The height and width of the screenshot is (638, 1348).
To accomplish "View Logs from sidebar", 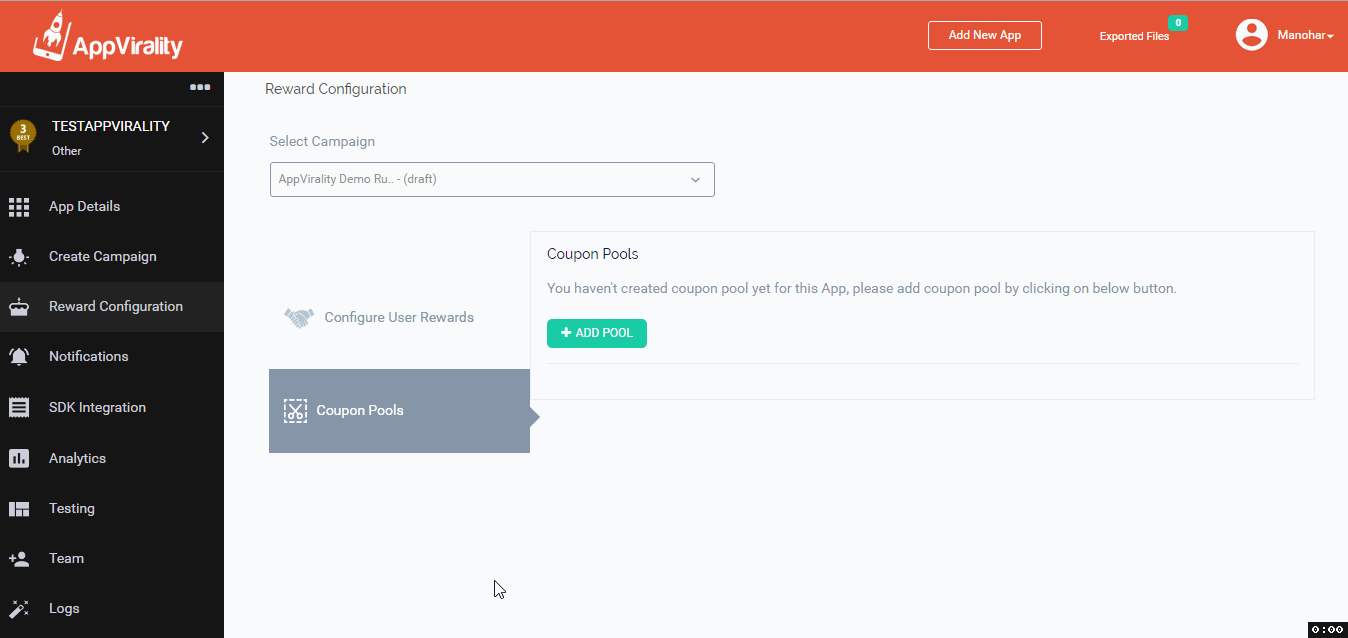I will [112, 609].
